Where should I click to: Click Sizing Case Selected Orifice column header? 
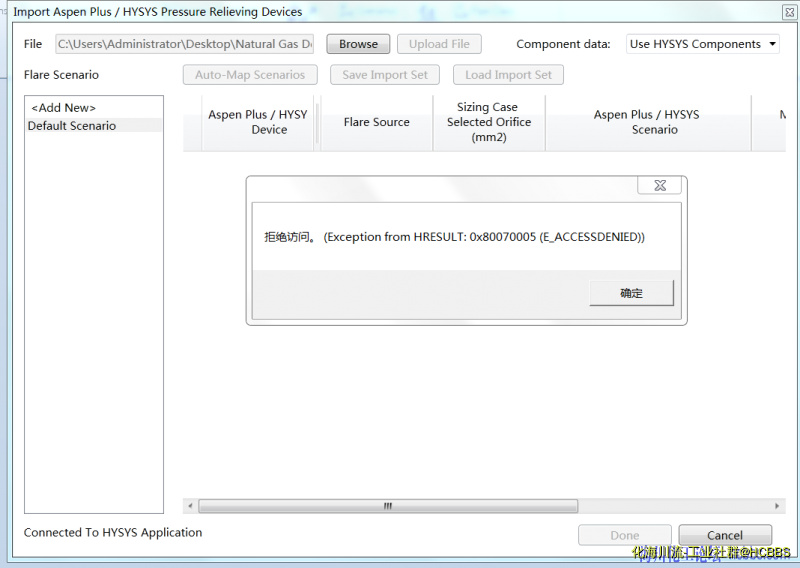point(489,122)
